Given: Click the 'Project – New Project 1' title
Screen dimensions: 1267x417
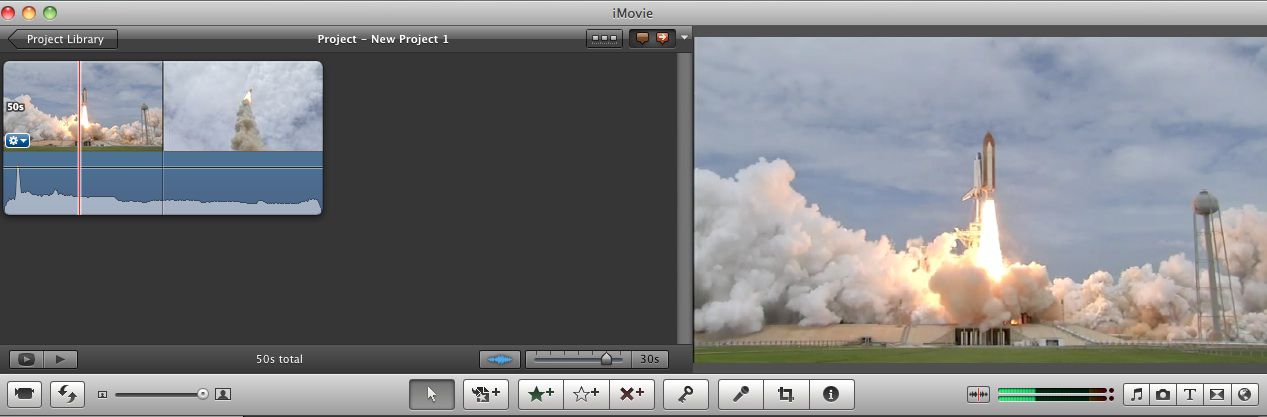Looking at the screenshot, I should pyautogui.click(x=383, y=39).
